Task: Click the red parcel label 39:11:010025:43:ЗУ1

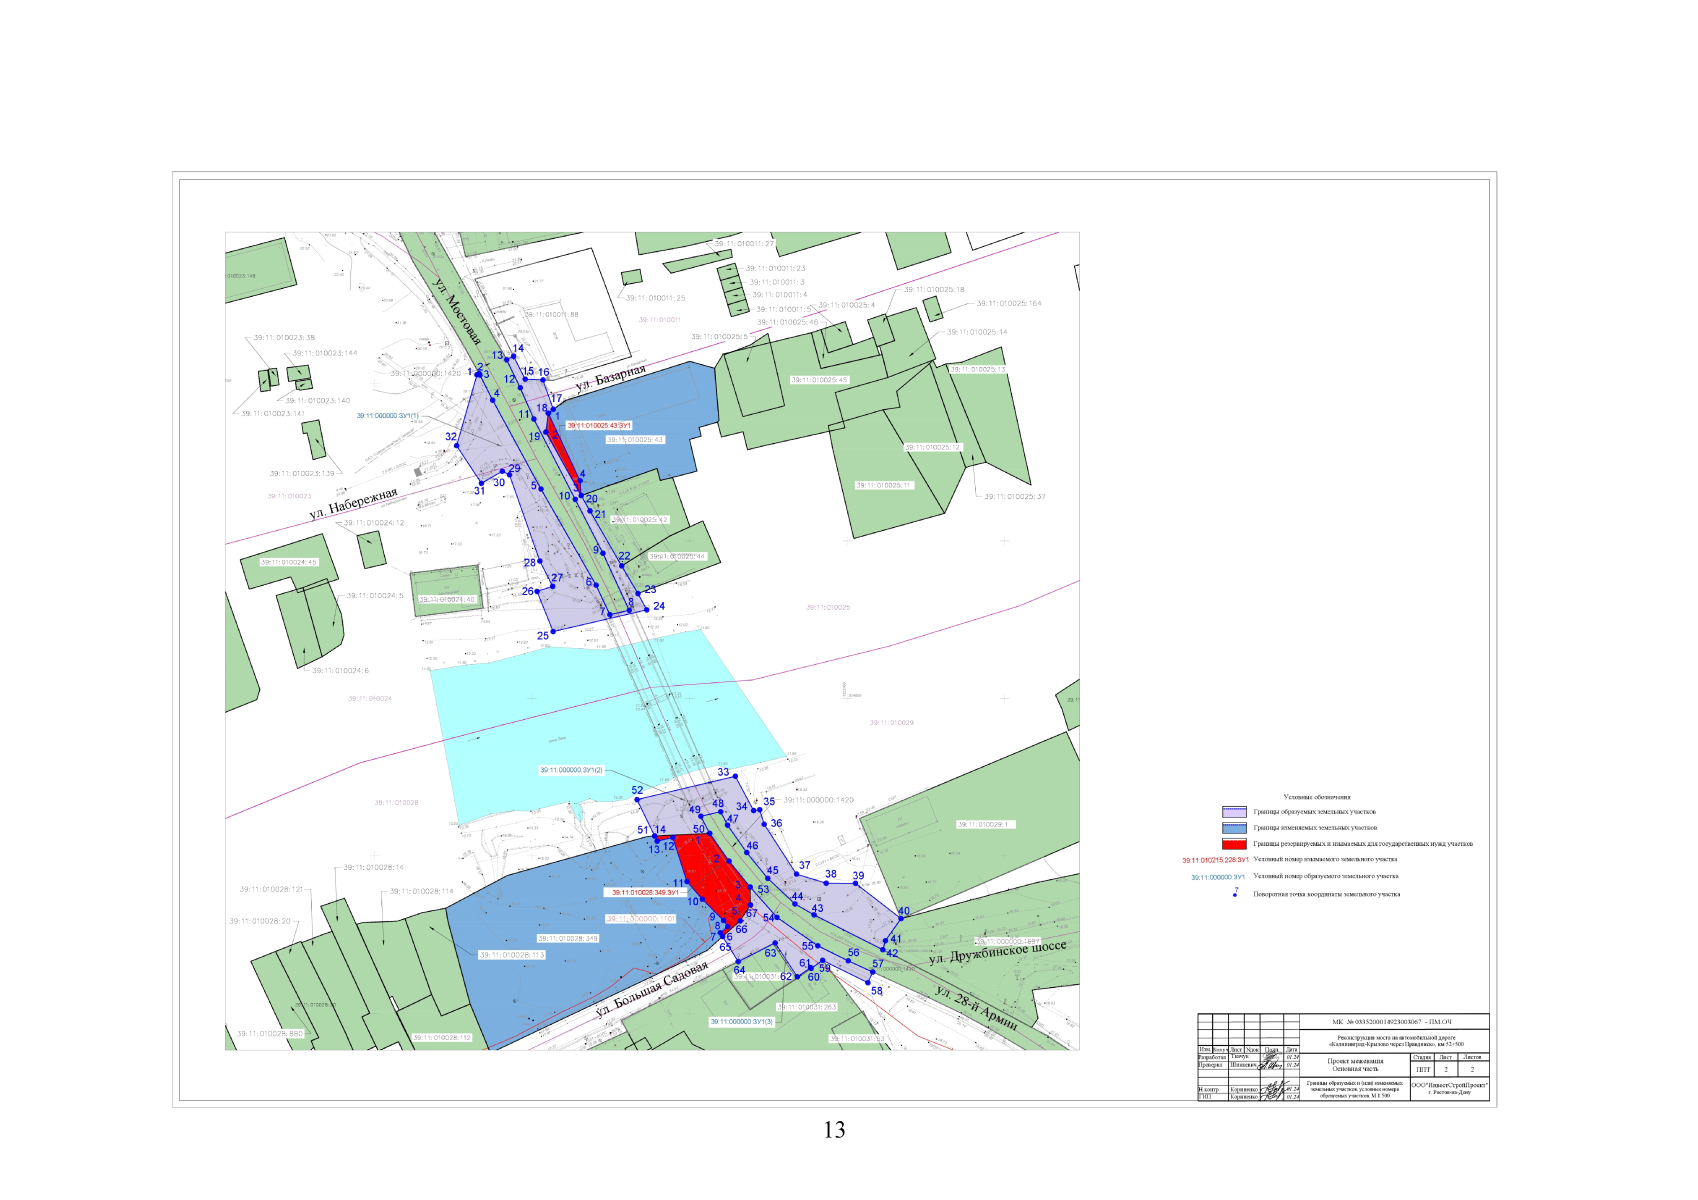Action: coord(599,425)
